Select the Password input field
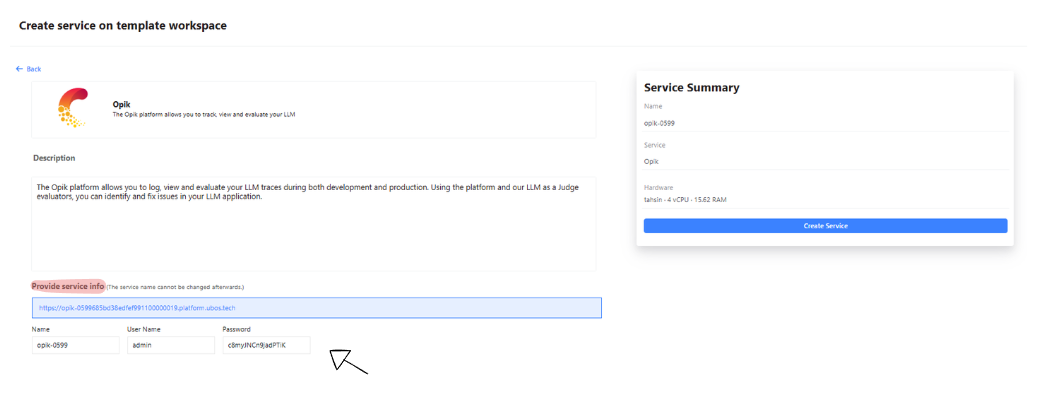Viewport: 1037px width, 400px height. (267, 345)
